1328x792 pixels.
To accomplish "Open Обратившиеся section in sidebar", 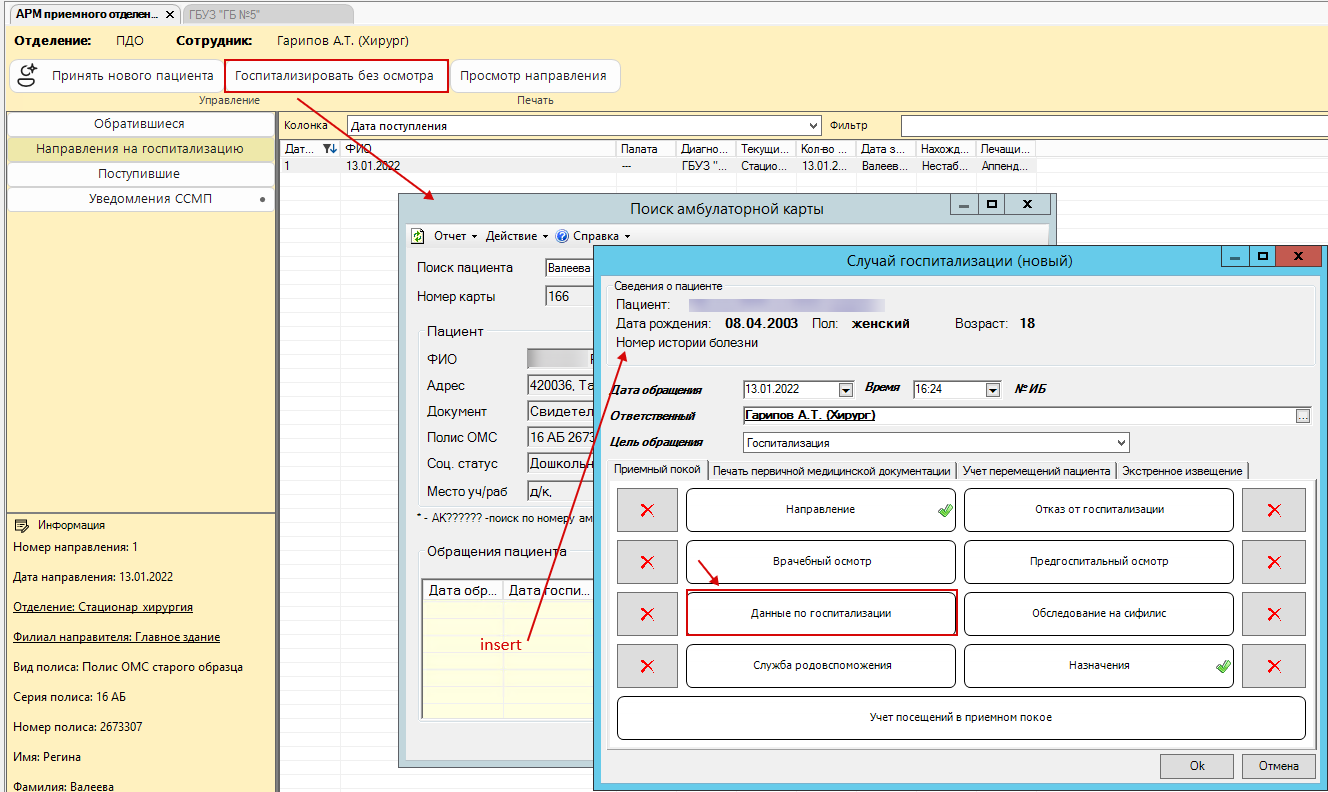I will click(140, 124).
